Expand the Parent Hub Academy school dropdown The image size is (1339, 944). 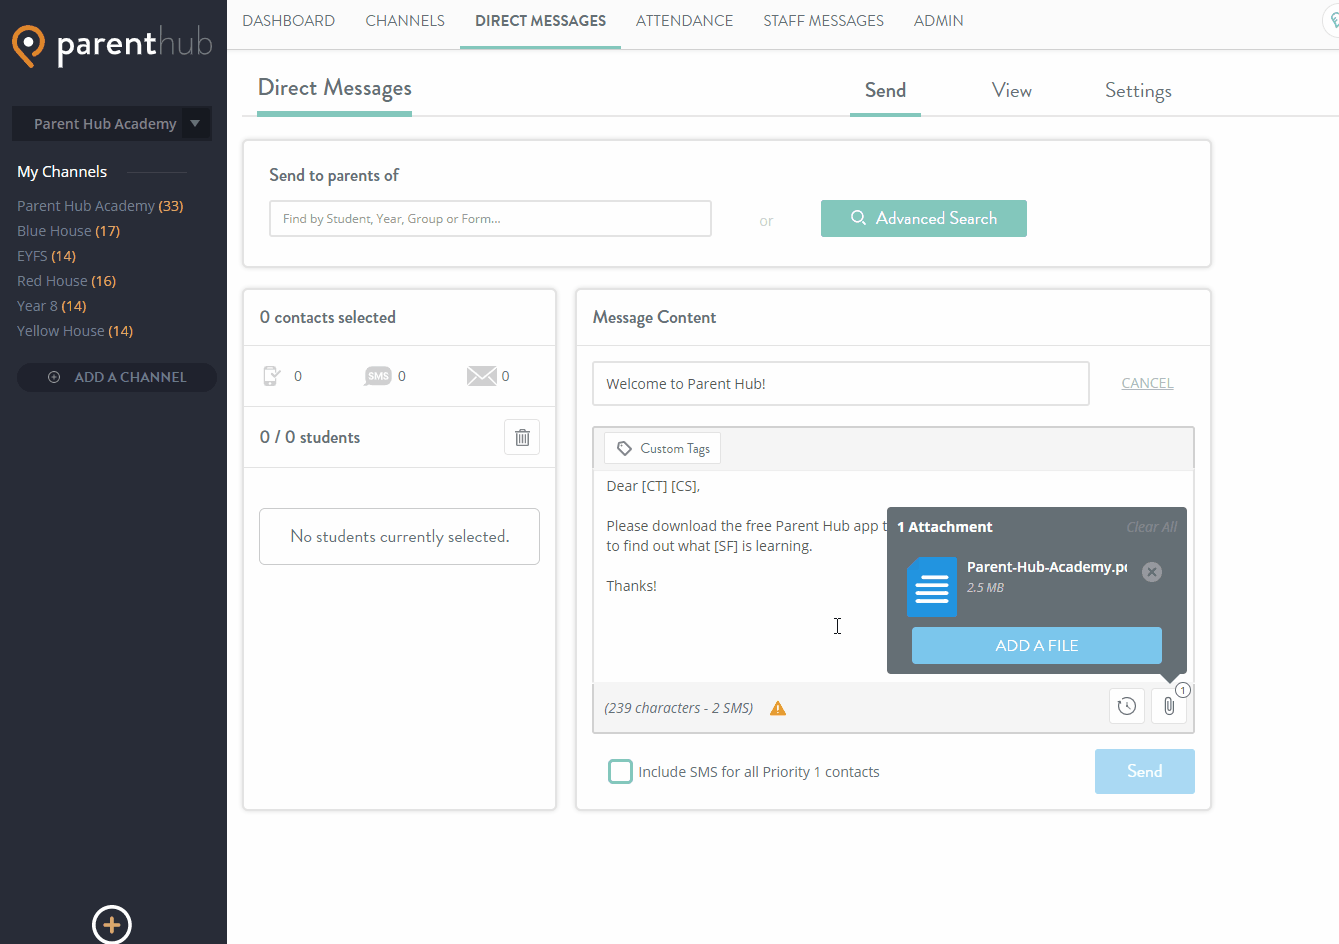(112, 124)
